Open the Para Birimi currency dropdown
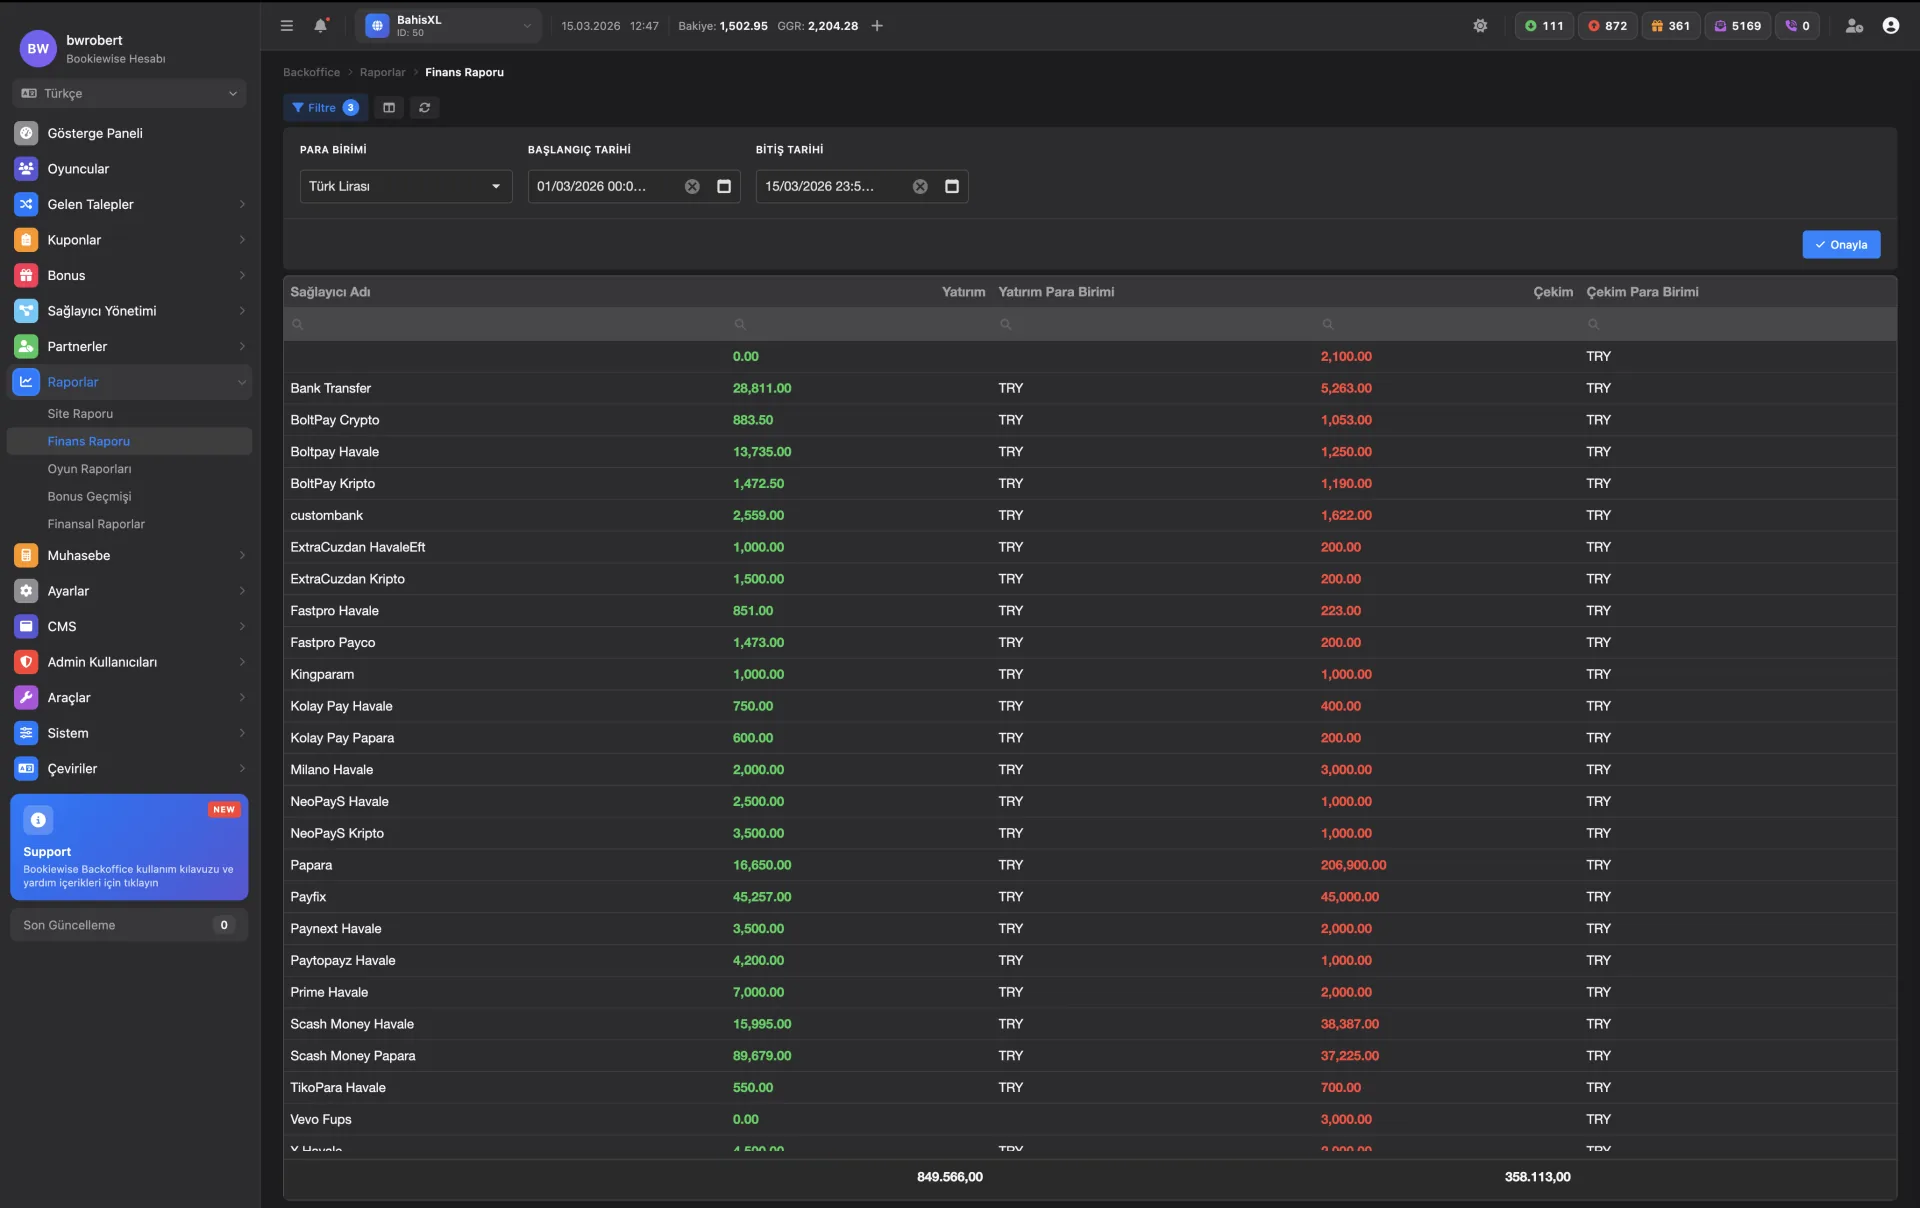 (404, 186)
